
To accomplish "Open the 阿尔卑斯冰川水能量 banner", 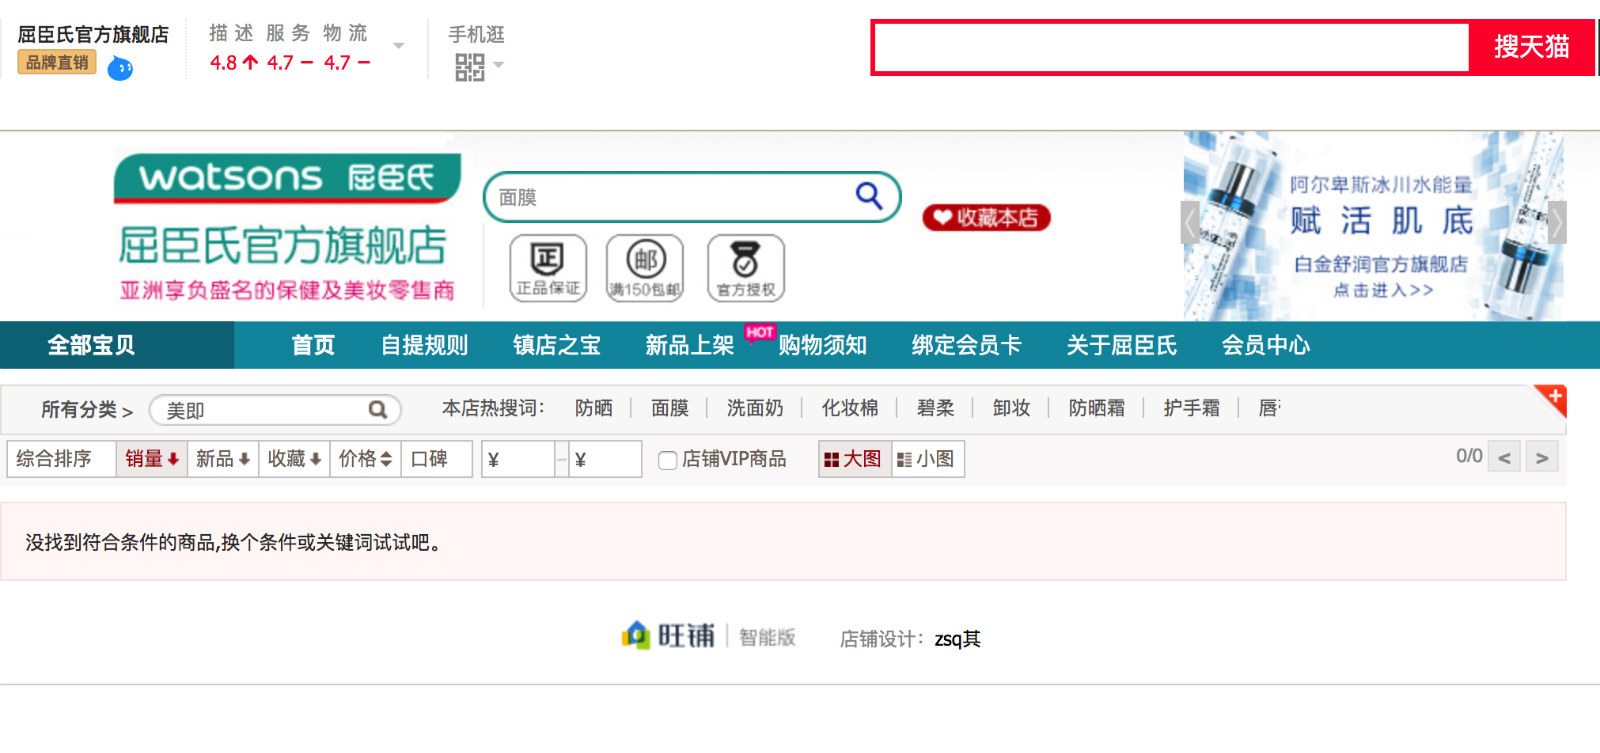I will tap(1374, 226).
